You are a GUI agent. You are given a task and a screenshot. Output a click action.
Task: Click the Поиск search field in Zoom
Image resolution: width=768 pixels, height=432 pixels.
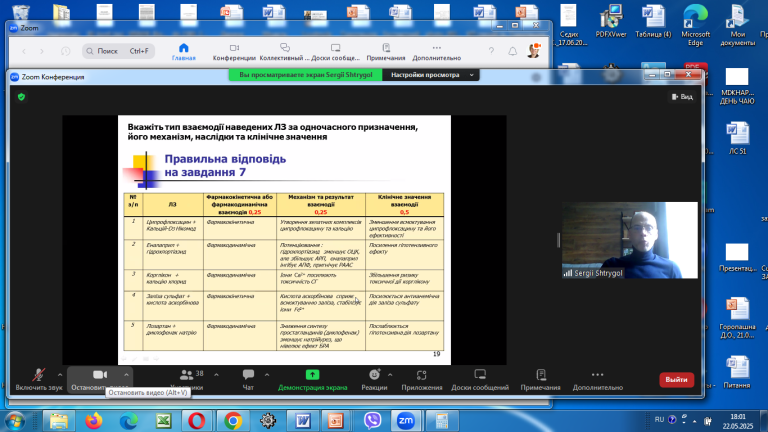point(118,51)
